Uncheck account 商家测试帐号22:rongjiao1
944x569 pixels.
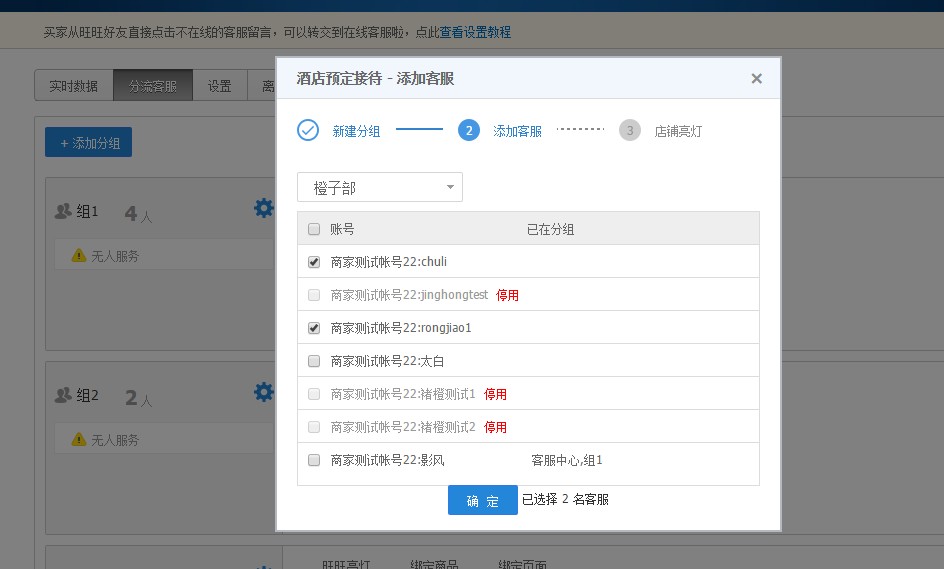pyautogui.click(x=314, y=328)
